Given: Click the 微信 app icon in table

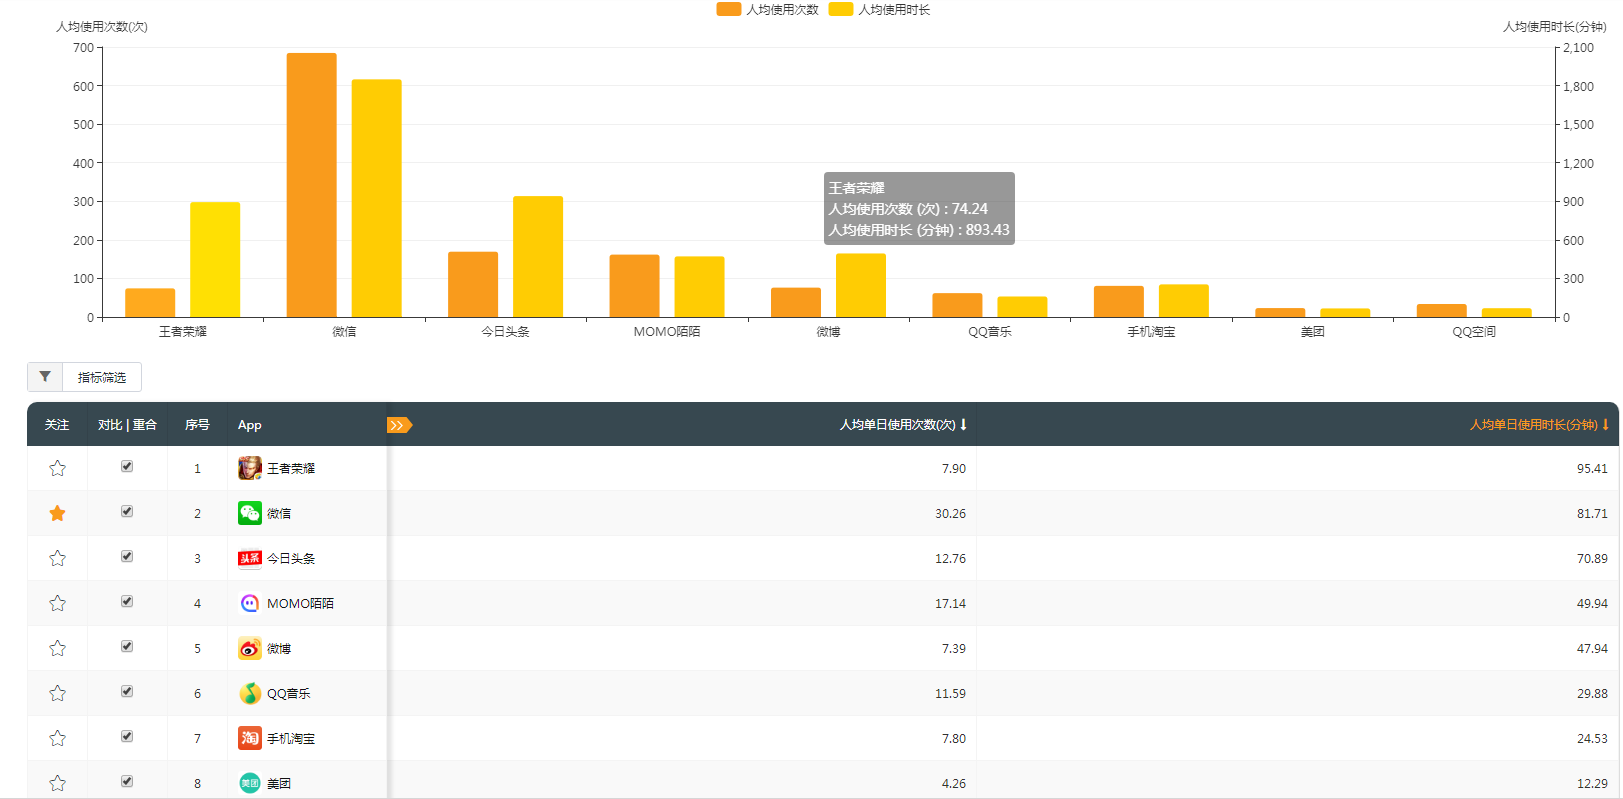Looking at the screenshot, I should (250, 513).
